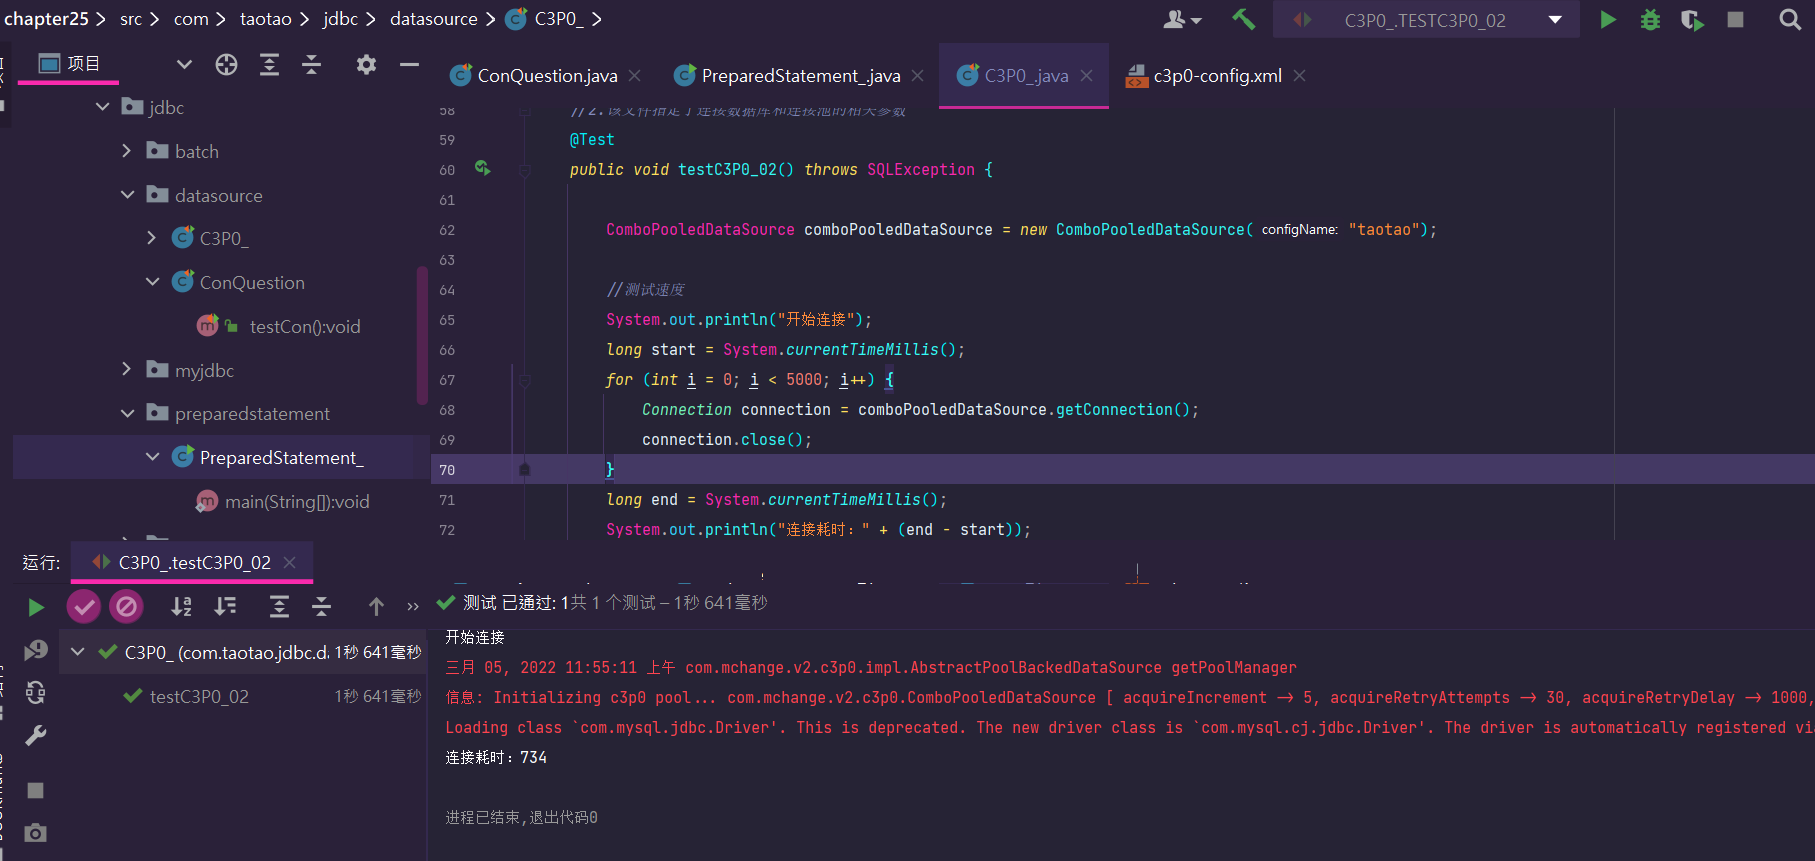Click C3P0_ class in breadcrumb bar
Screen dimensions: 1815x861
coord(545,19)
